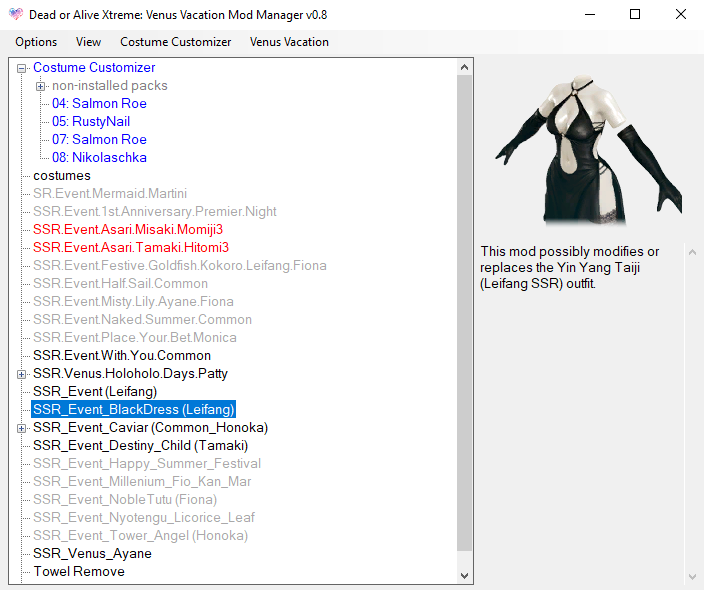Select SSR.Venus.Holoholo.Days.Patty mod
Viewport: 704px width, 590px height.
(130, 374)
